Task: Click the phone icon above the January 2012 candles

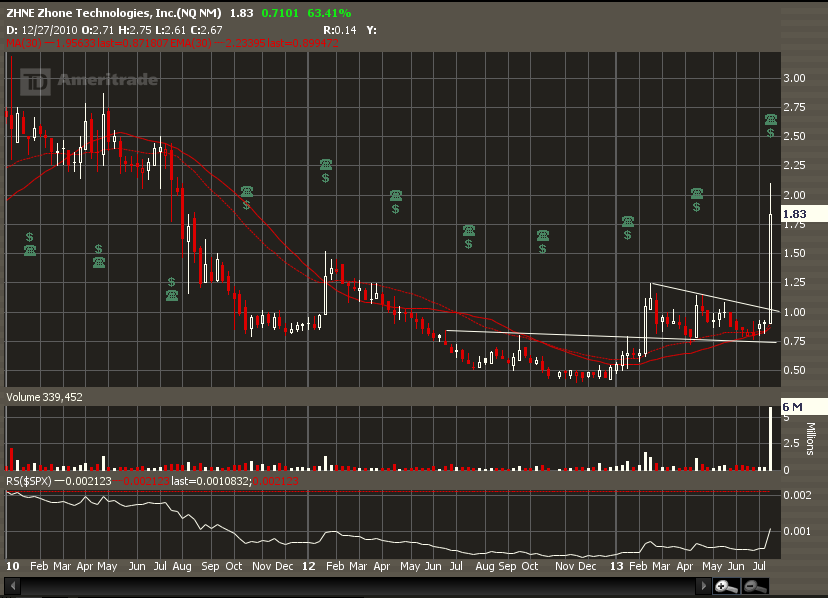Action: 326,164
